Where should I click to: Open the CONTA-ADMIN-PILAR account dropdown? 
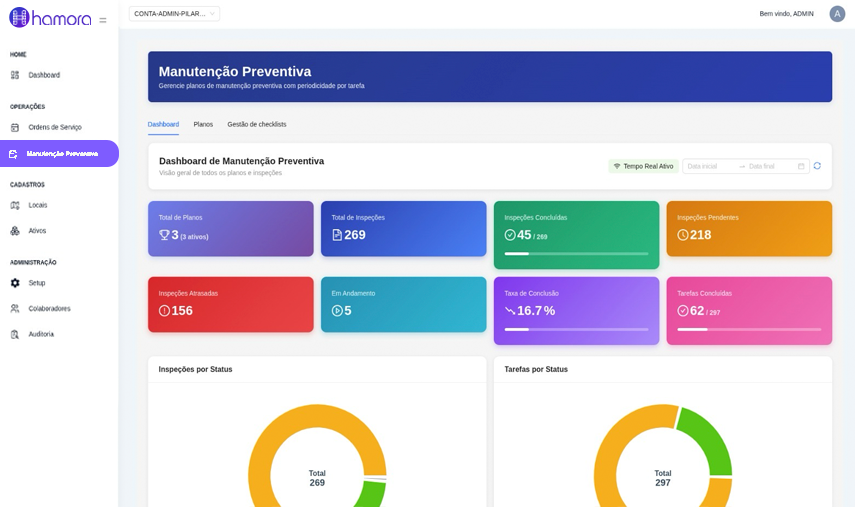(x=174, y=14)
